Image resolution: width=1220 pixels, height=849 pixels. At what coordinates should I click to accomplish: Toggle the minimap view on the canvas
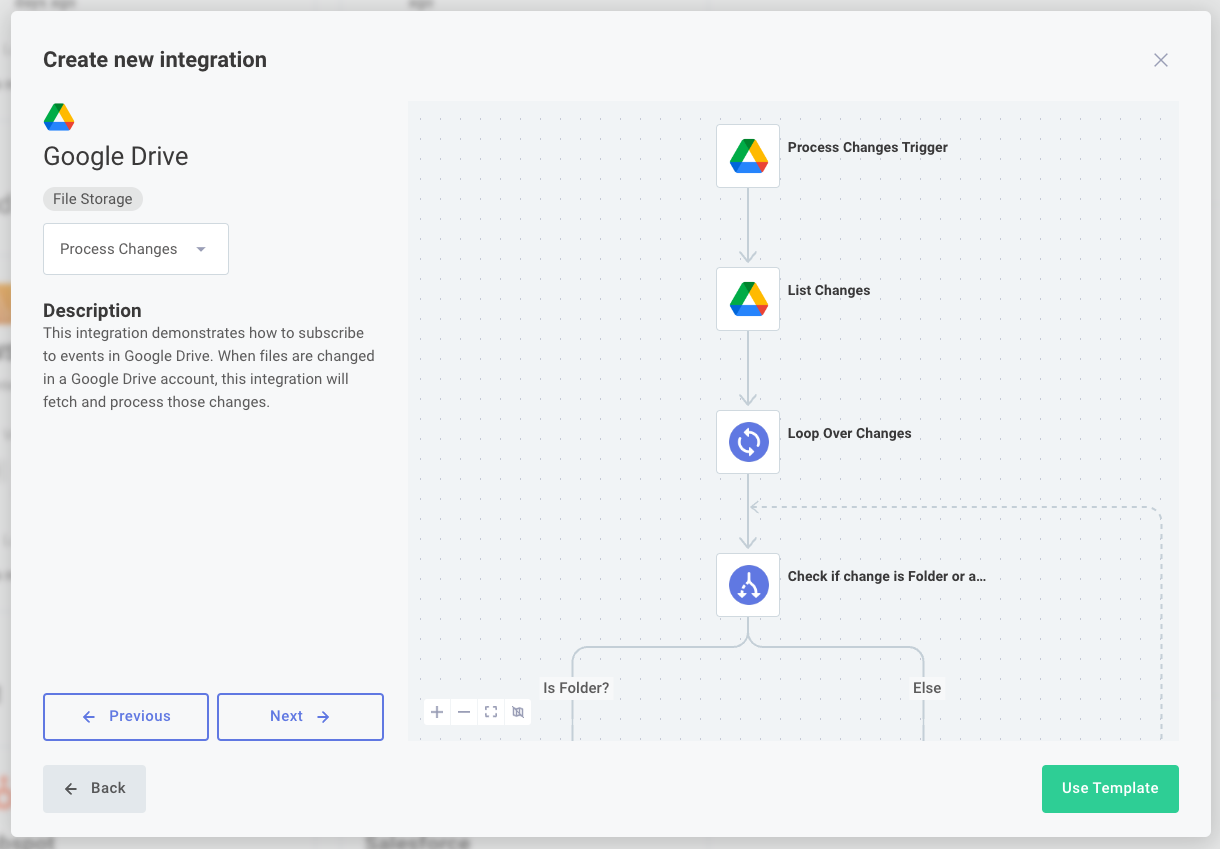click(x=518, y=712)
